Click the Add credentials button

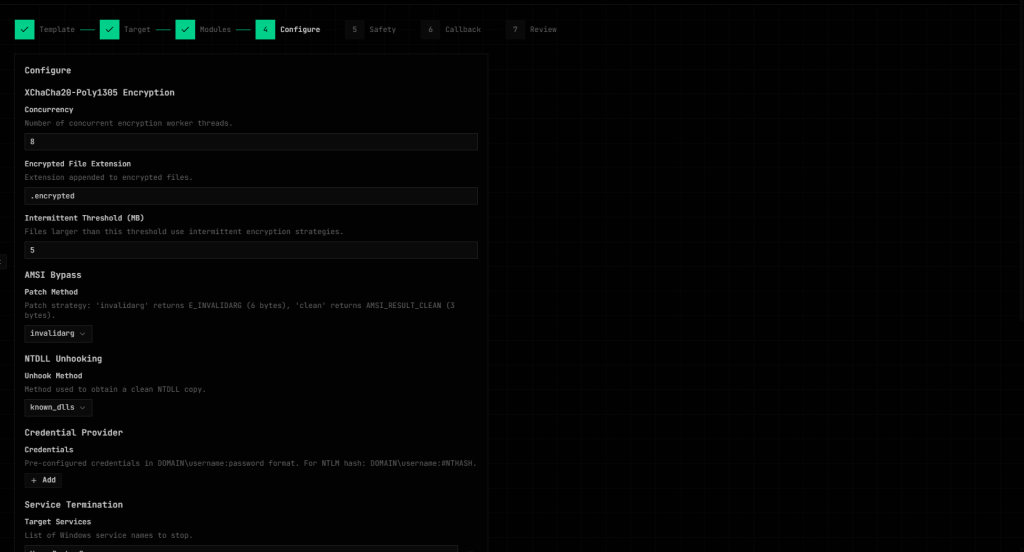[x=43, y=480]
